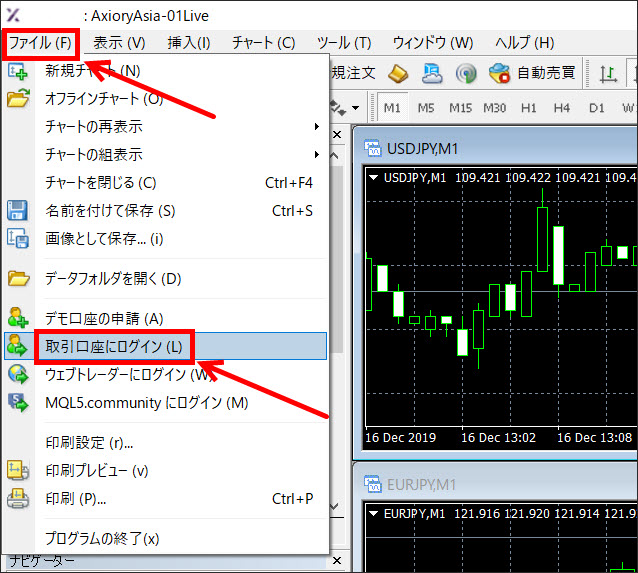Click the offline chart folder icon
Screen dimensions: 638x573
18,98
